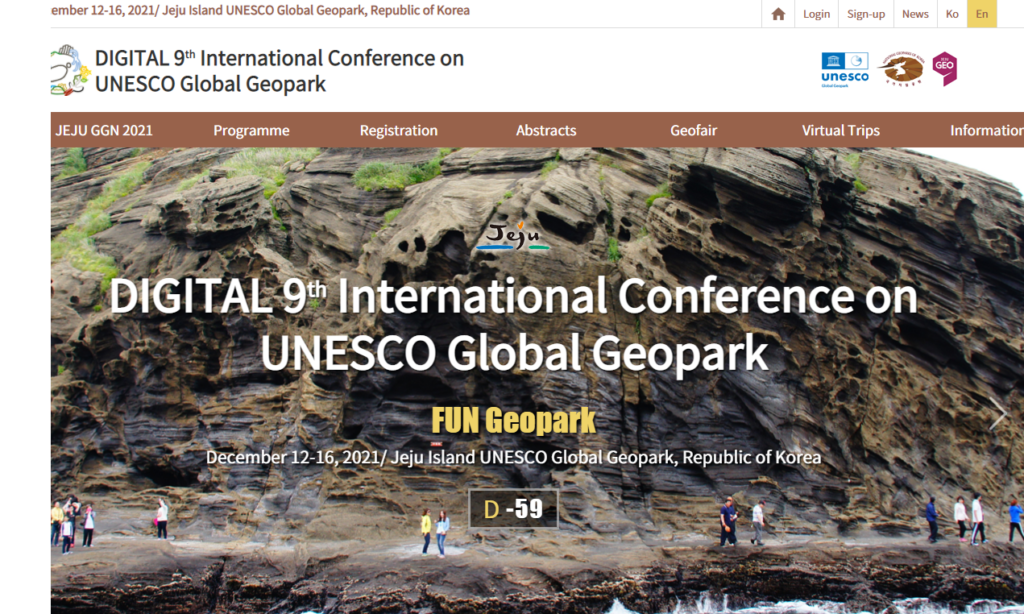Viewport: 1024px width, 614px height.
Task: Click the pink Jeju GEO hexagon logo
Action: tap(944, 69)
